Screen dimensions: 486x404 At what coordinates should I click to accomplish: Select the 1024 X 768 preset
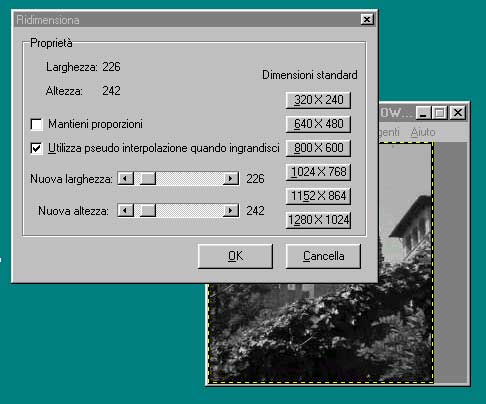point(318,172)
